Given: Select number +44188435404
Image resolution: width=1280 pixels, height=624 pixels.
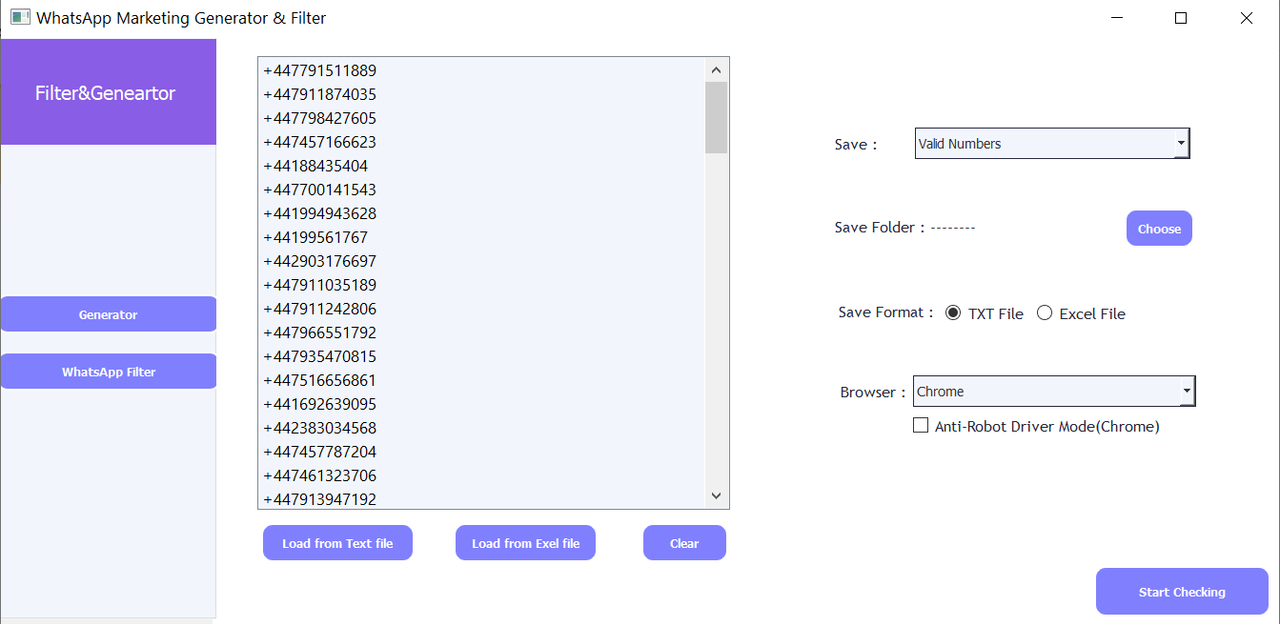Looking at the screenshot, I should [315, 166].
